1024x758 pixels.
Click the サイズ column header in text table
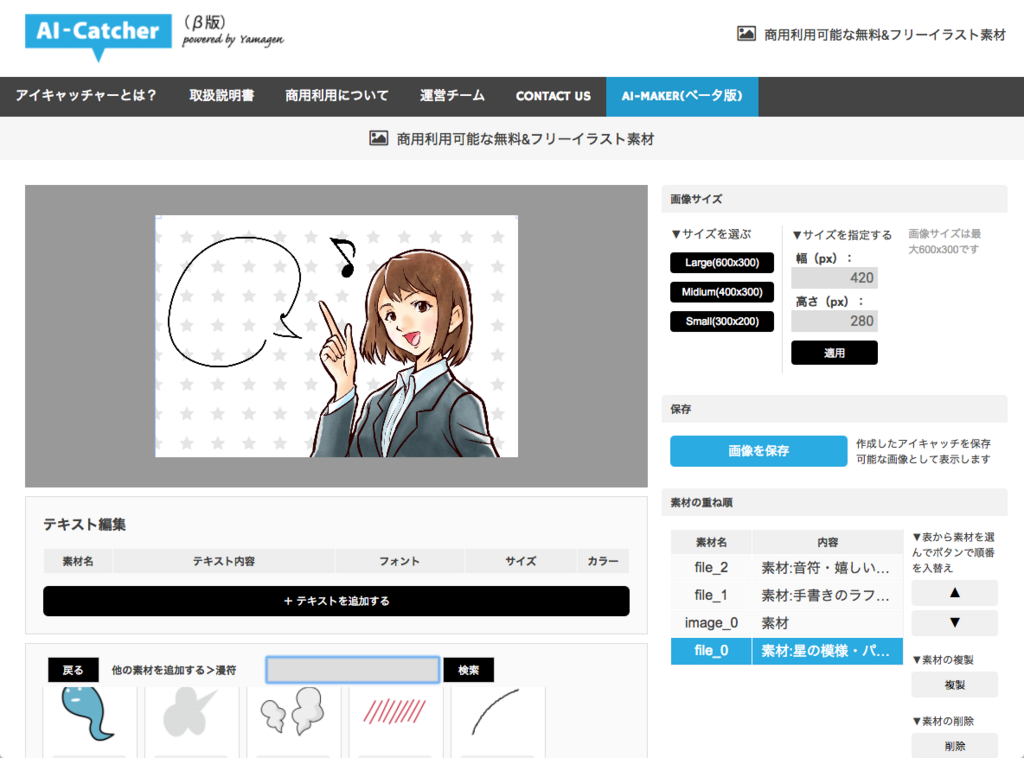coord(520,561)
